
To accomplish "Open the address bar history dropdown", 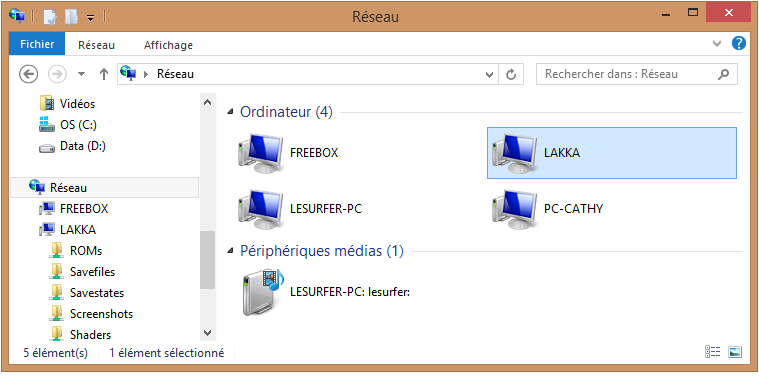I will coord(489,75).
